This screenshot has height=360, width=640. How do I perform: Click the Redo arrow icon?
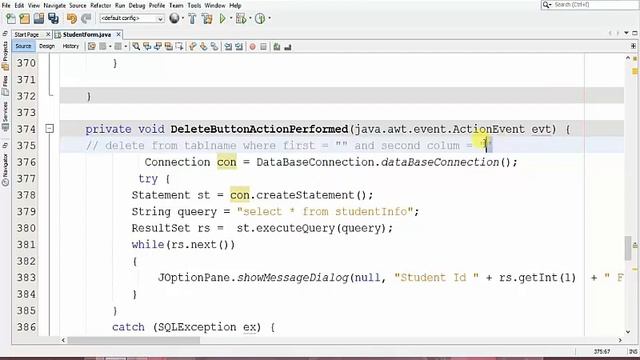pyautogui.click(x=86, y=18)
